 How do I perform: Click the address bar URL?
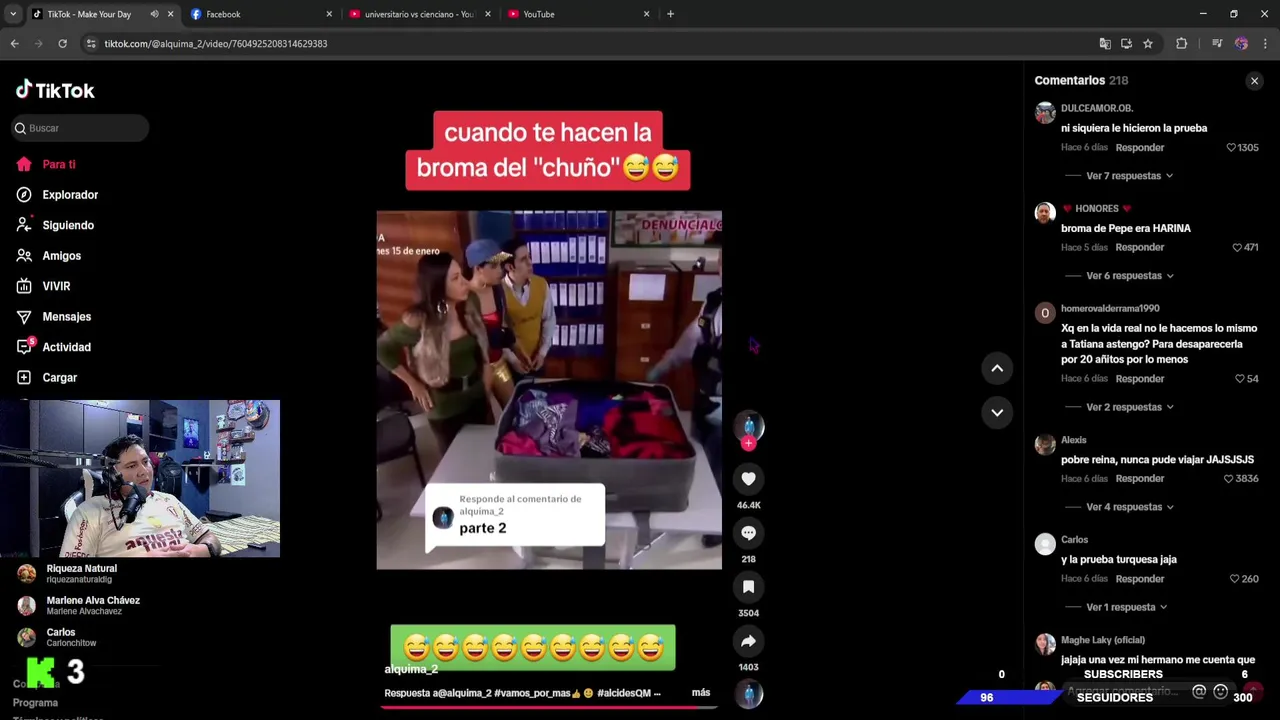(x=216, y=44)
